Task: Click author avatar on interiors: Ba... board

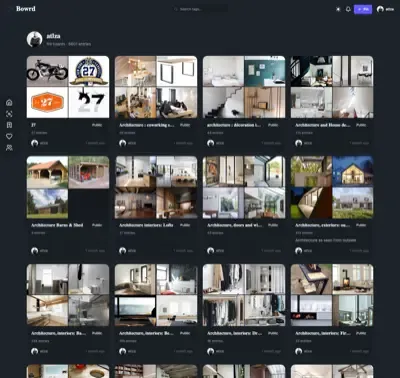Action: [34, 351]
